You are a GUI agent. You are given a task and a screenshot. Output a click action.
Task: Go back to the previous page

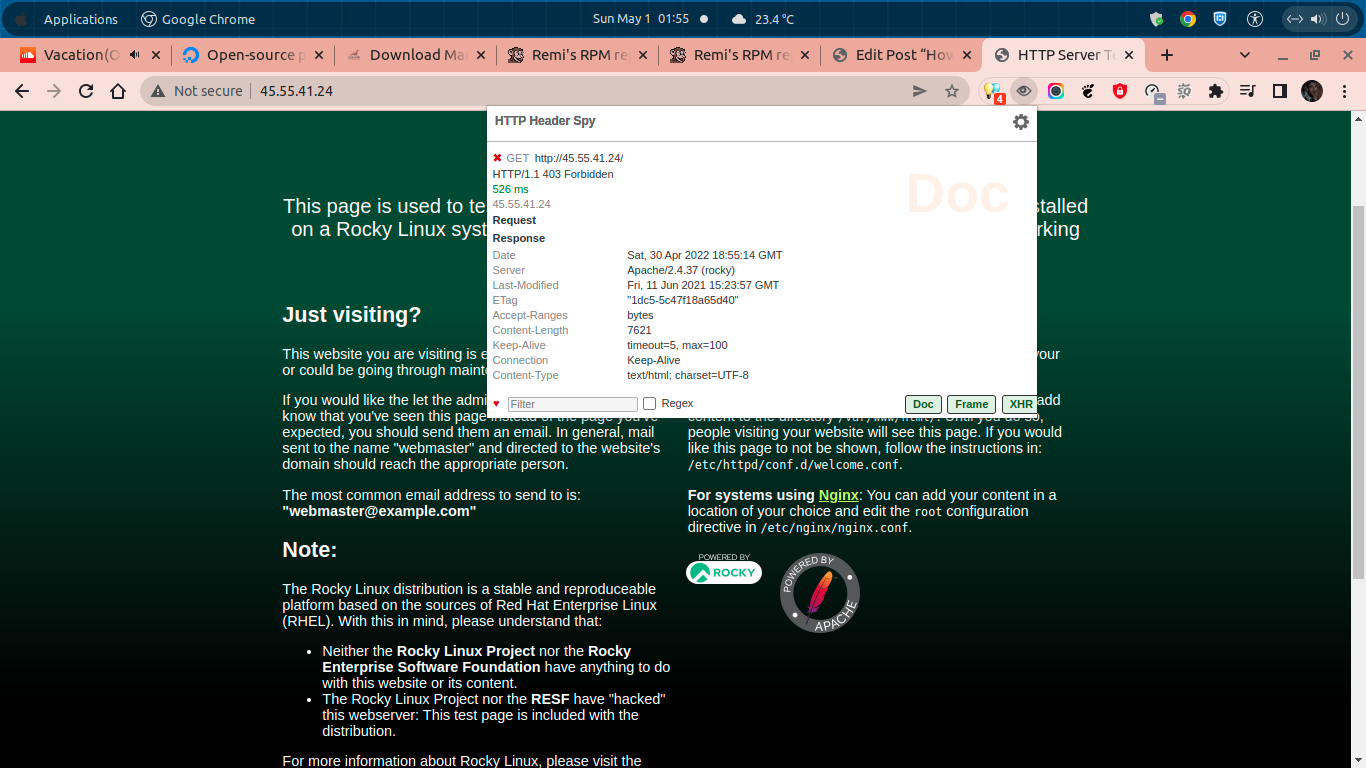[22, 91]
